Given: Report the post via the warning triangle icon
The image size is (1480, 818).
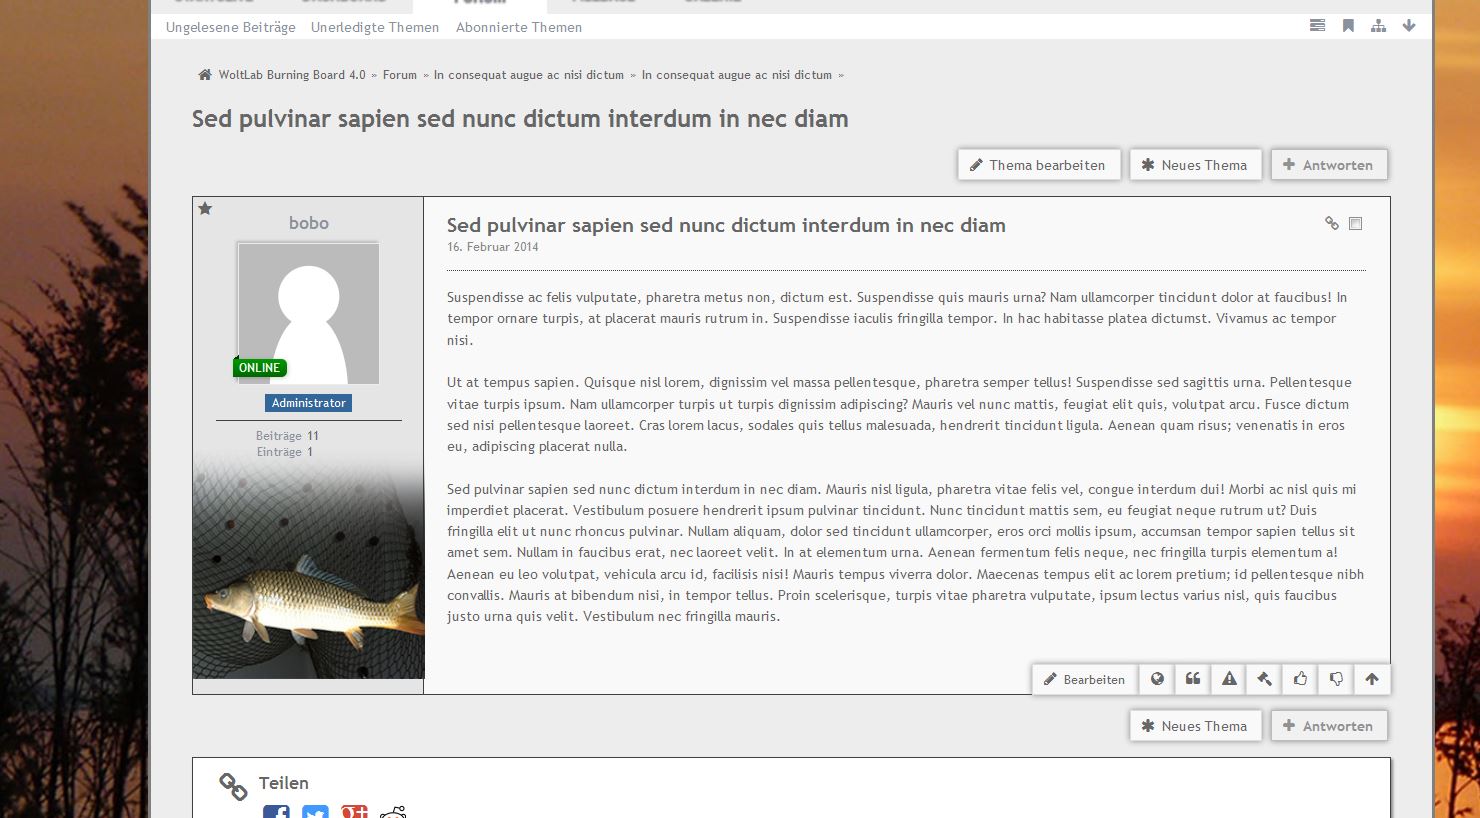Looking at the screenshot, I should pyautogui.click(x=1229, y=679).
